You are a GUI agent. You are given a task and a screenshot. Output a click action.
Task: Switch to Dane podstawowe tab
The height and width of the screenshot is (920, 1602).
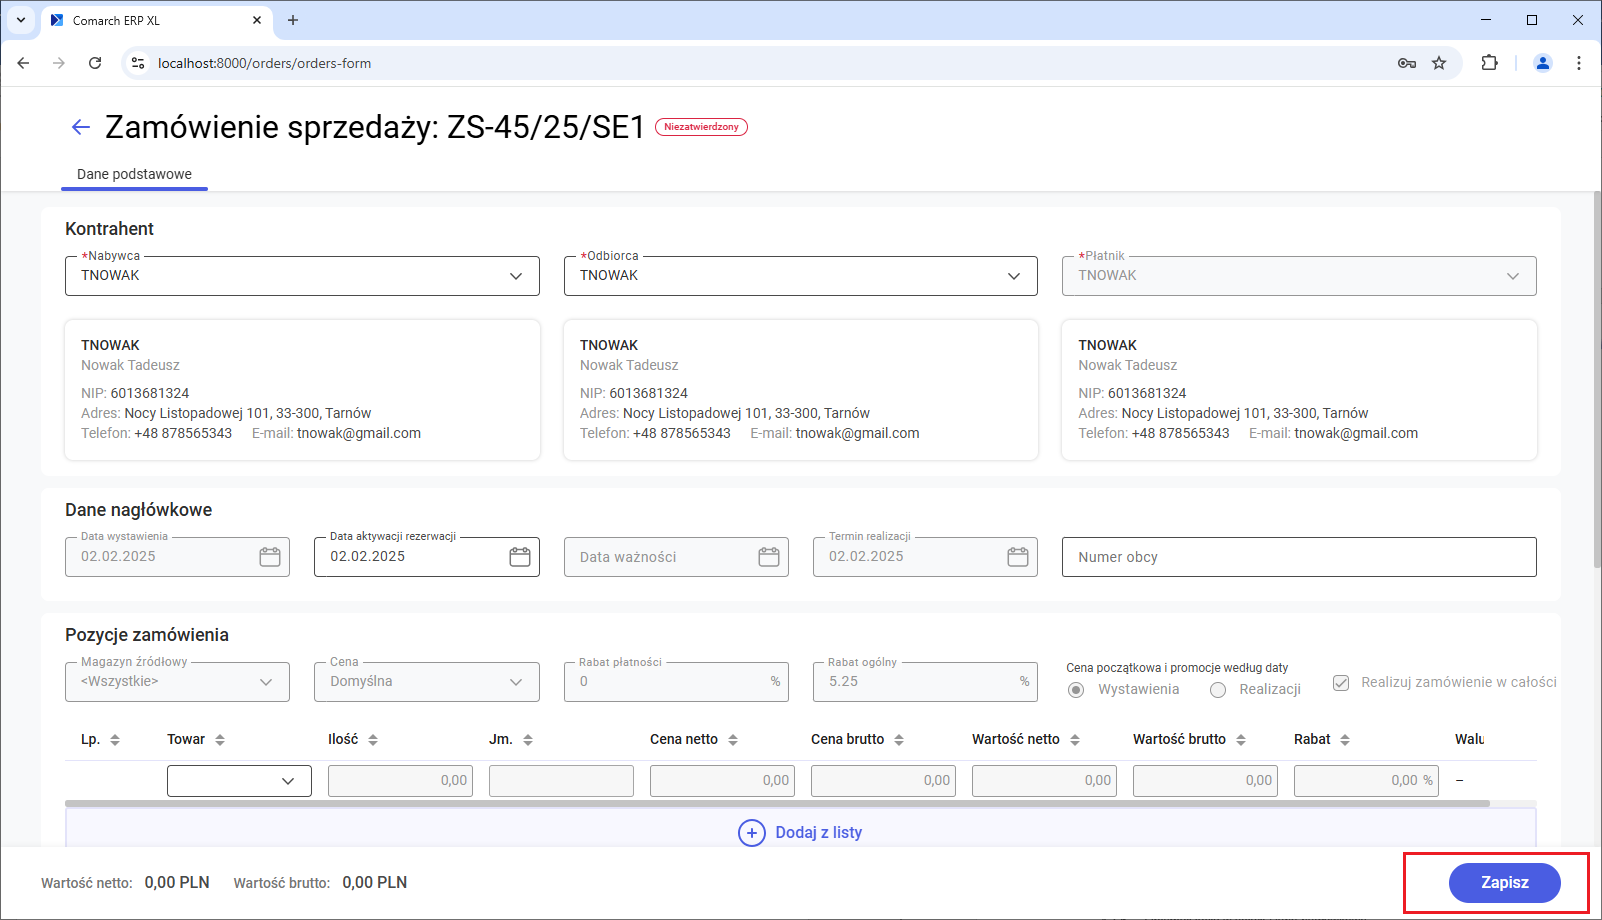point(134,174)
